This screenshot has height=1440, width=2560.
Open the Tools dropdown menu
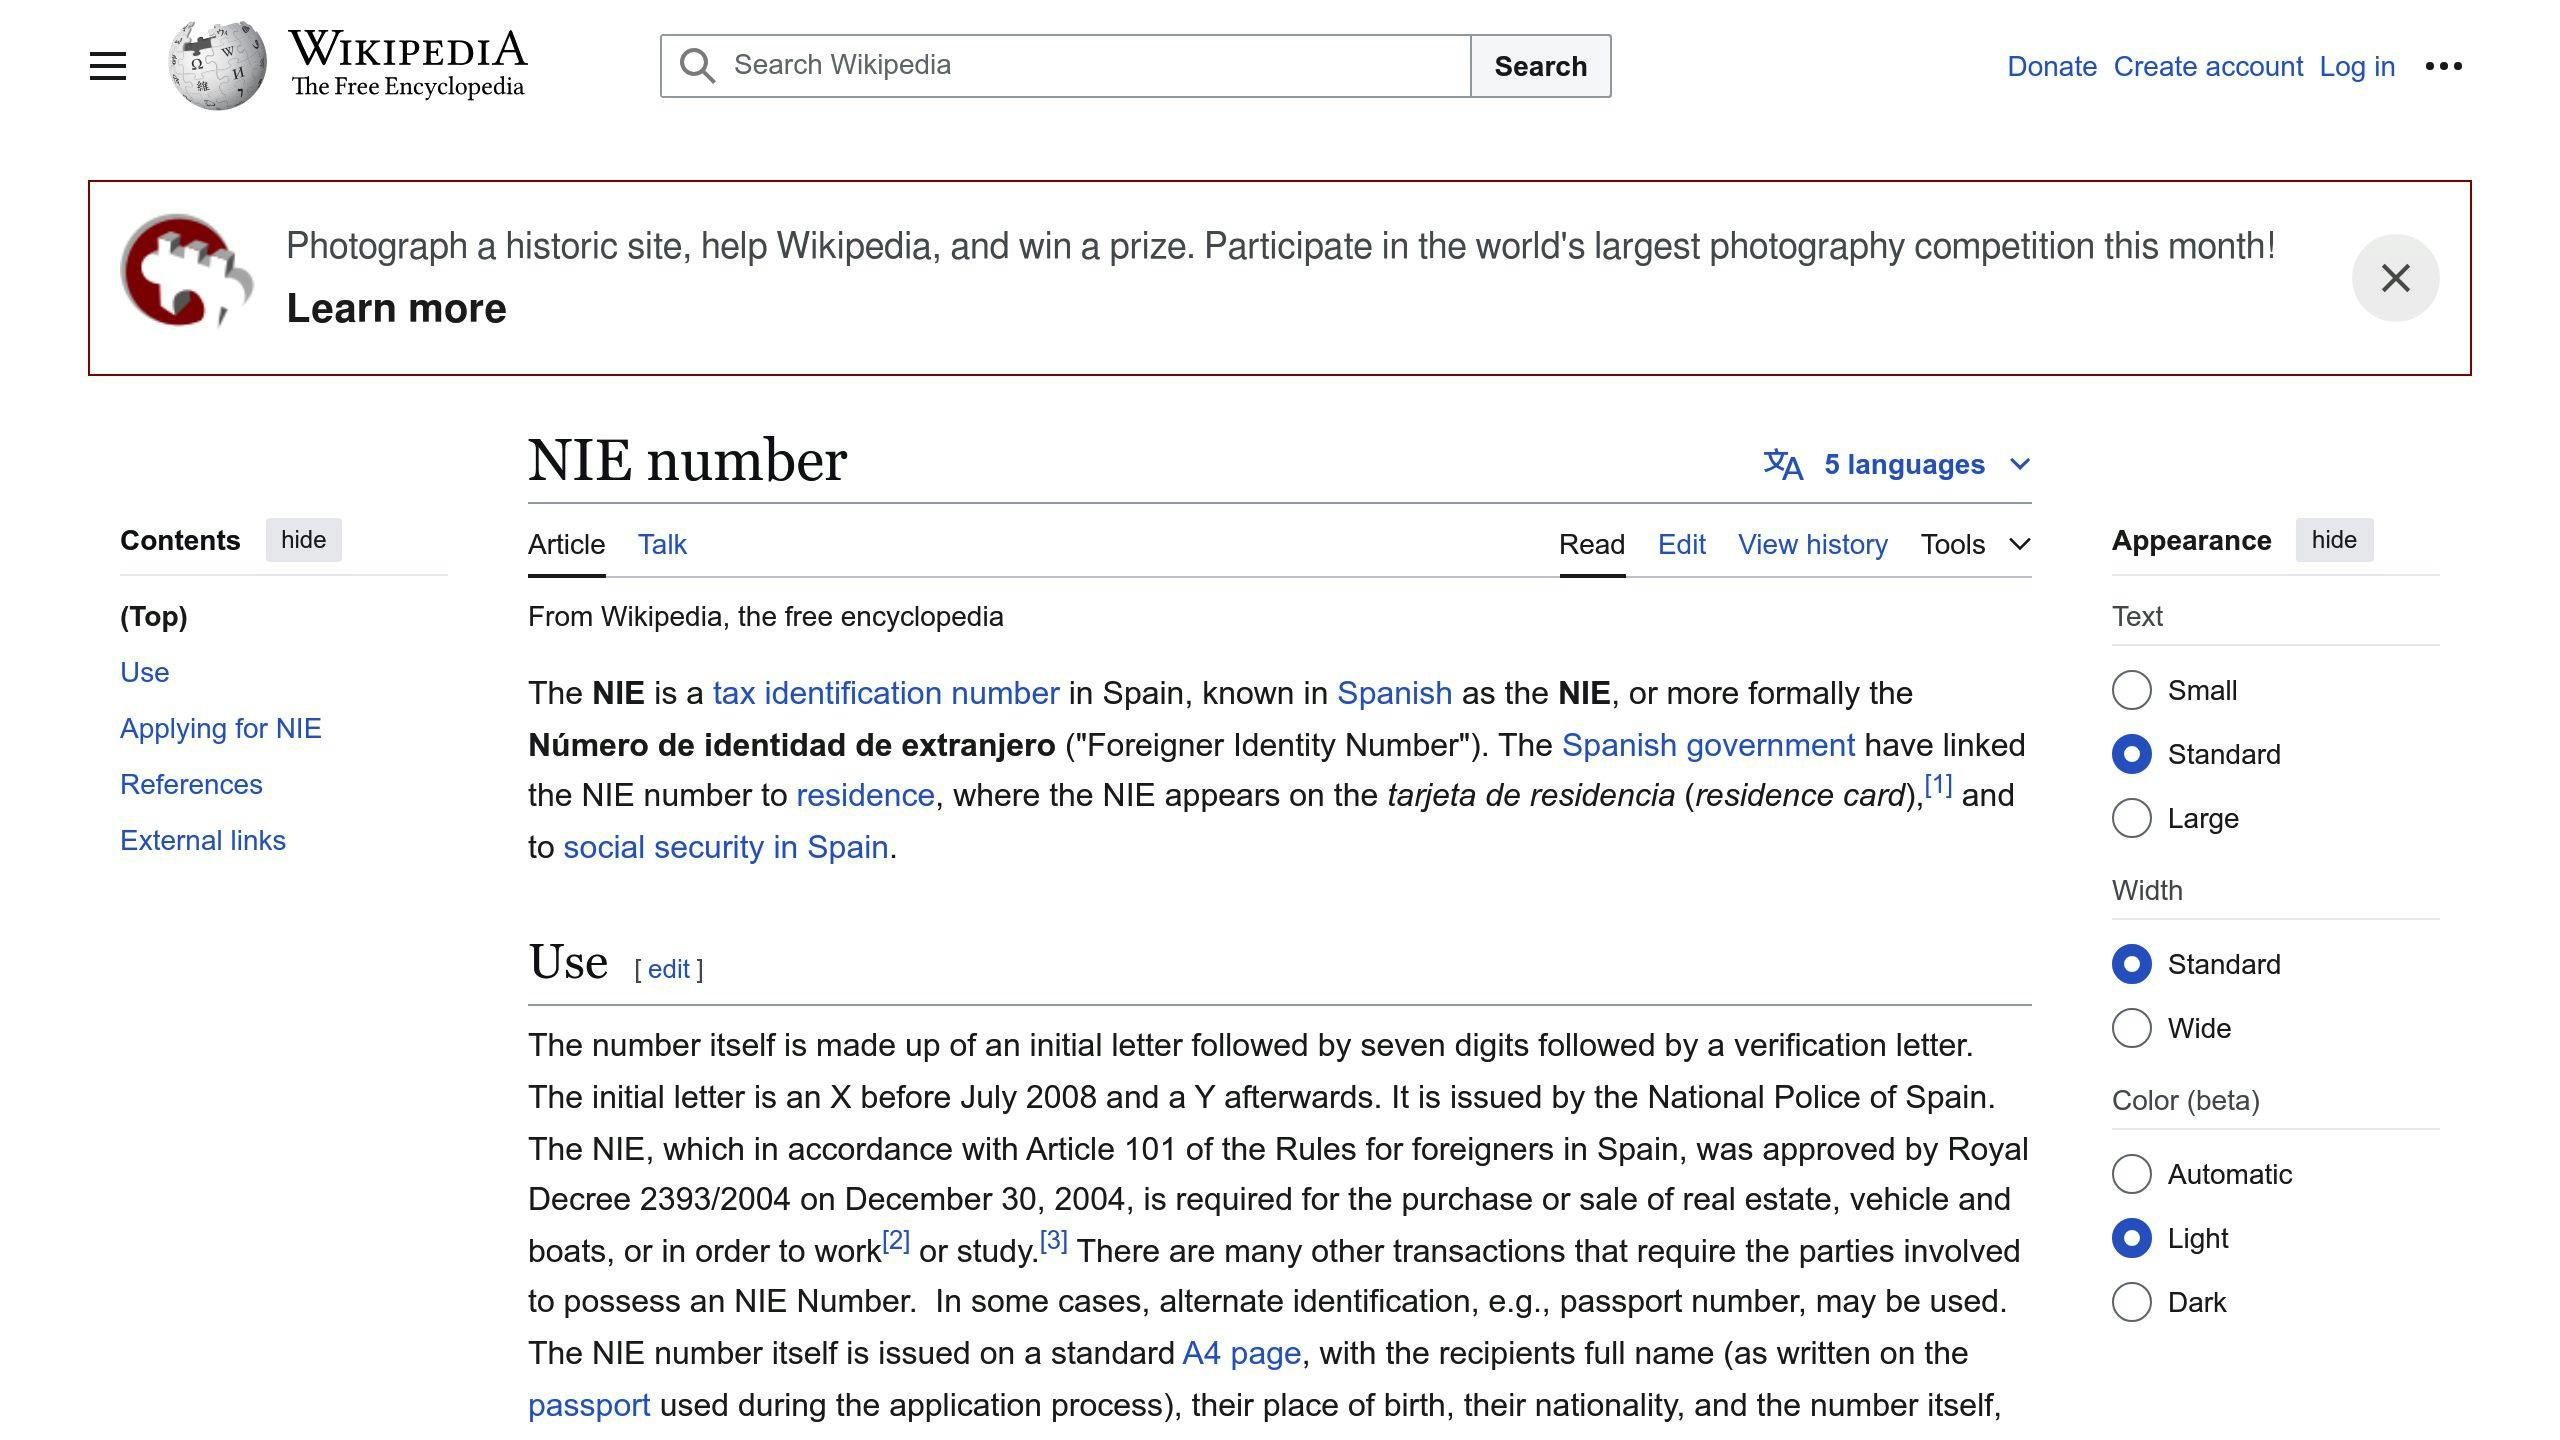click(x=1975, y=544)
